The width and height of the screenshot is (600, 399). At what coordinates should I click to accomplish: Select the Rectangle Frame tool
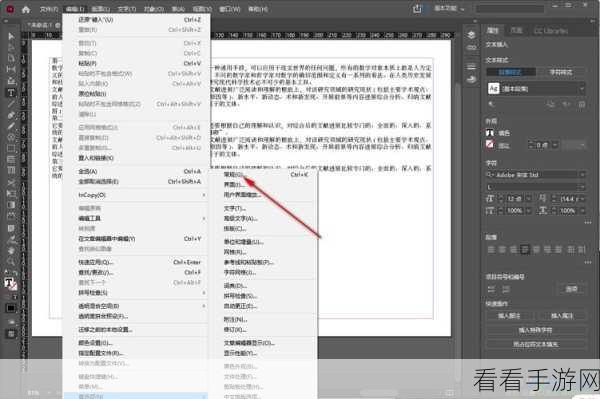pyautogui.click(x=11, y=137)
